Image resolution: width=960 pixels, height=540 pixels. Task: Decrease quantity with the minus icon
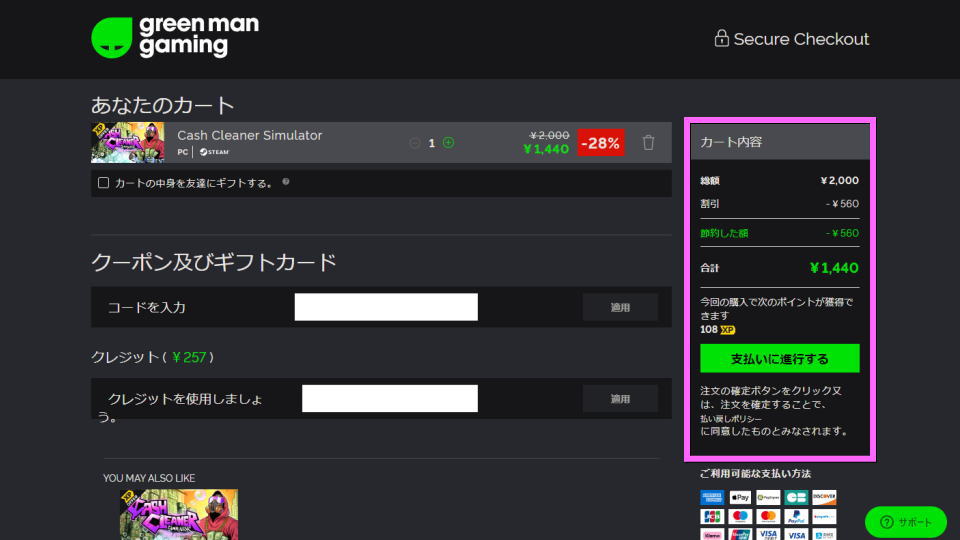click(414, 143)
